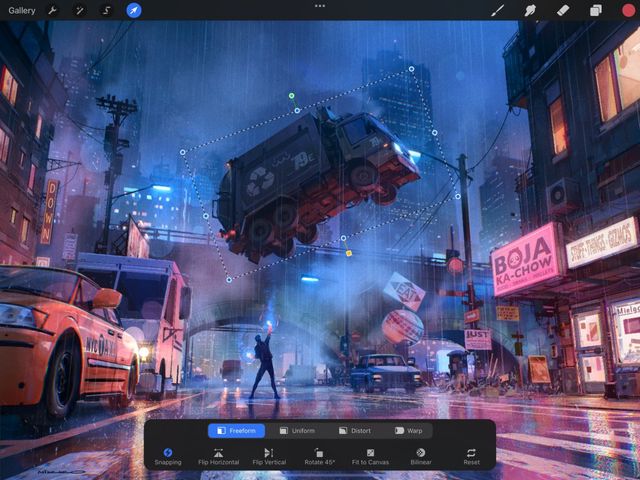Flip the selection vertically
The image size is (640, 480).
coord(269,457)
